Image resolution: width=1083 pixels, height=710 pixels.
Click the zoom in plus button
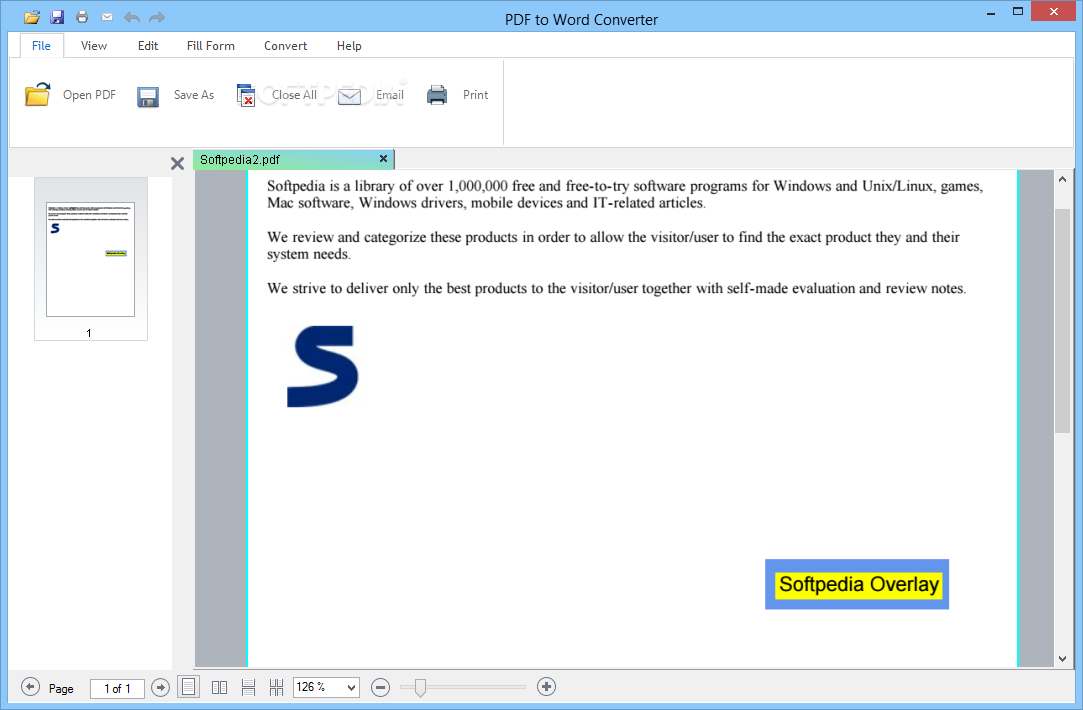[x=546, y=687]
